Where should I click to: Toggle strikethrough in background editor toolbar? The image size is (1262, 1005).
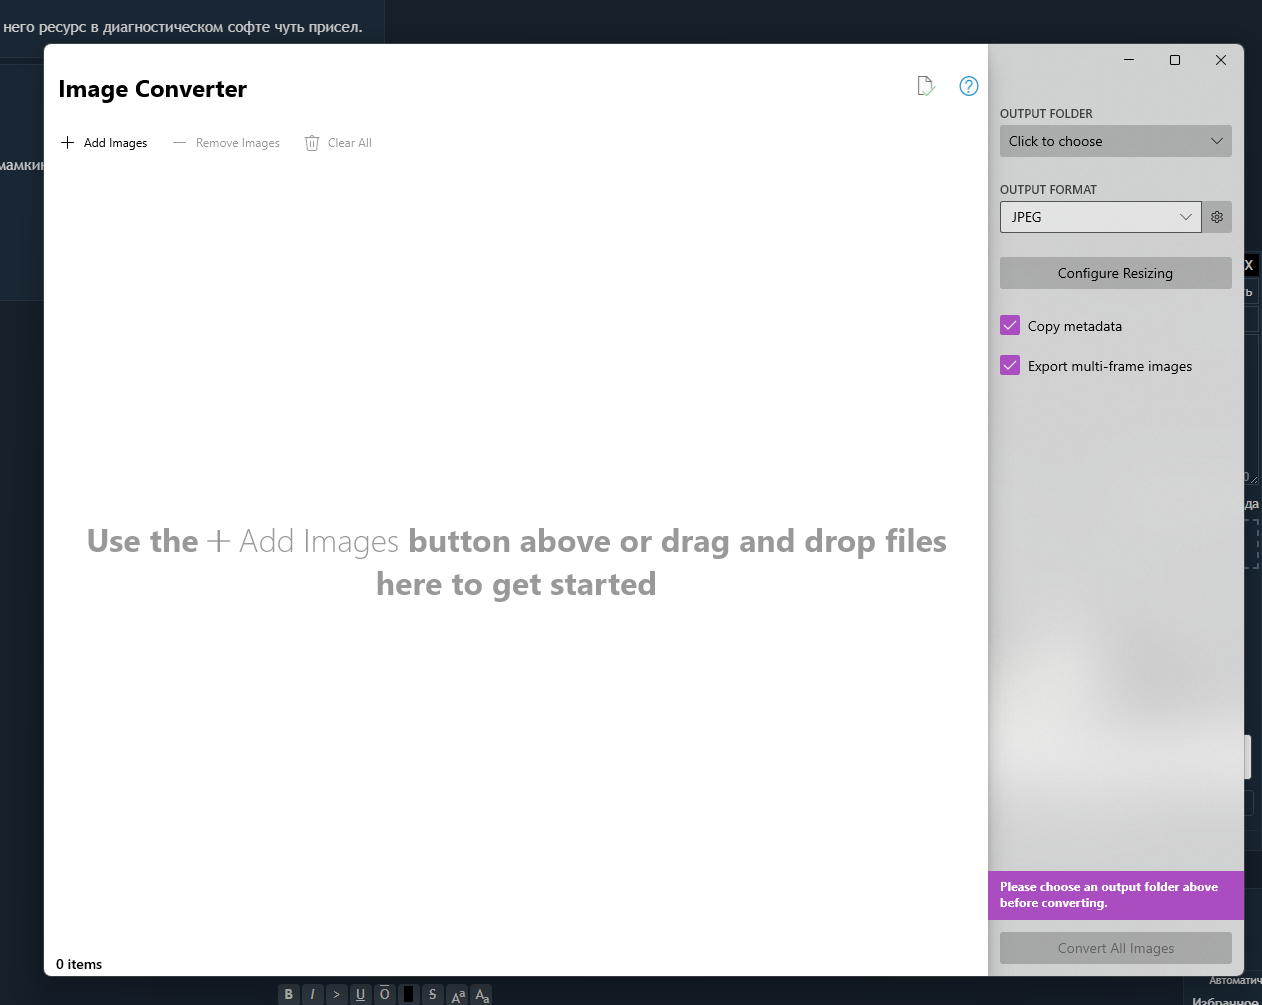point(433,994)
